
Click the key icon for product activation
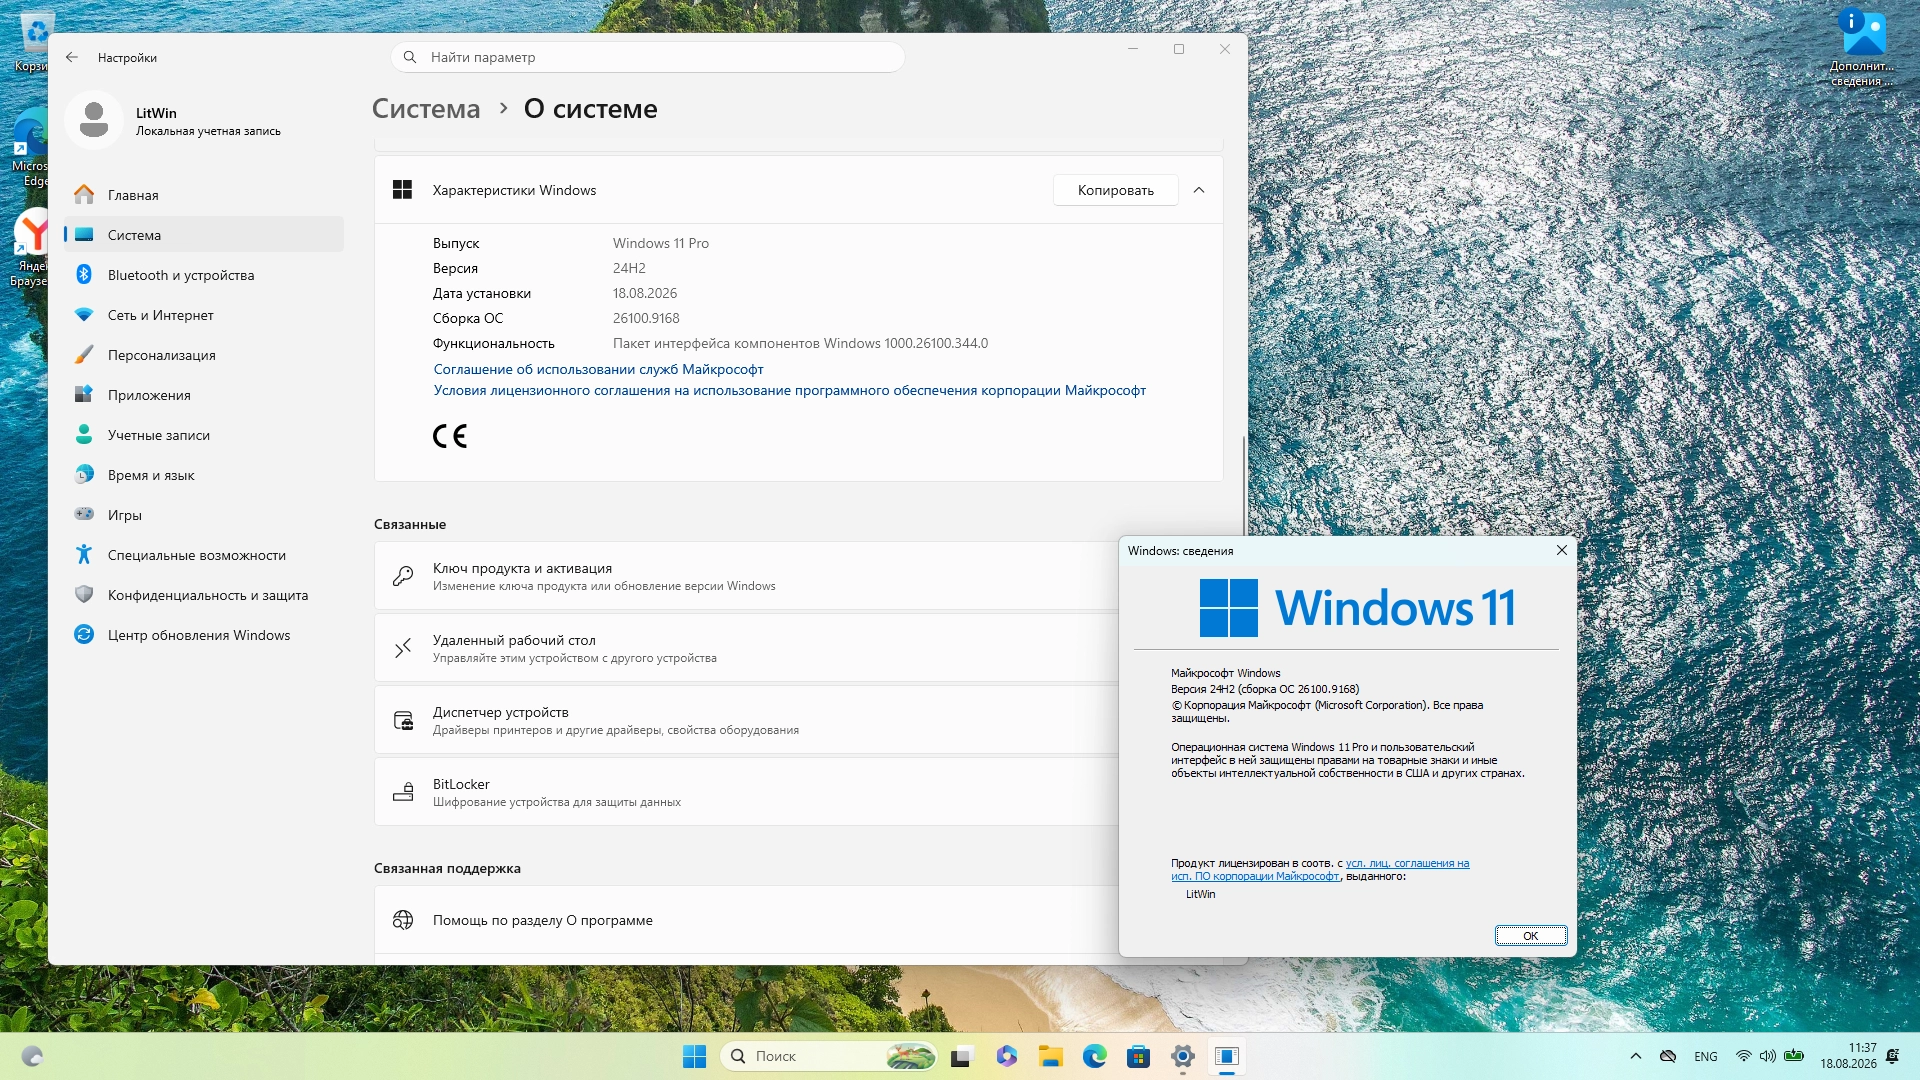pyautogui.click(x=403, y=576)
